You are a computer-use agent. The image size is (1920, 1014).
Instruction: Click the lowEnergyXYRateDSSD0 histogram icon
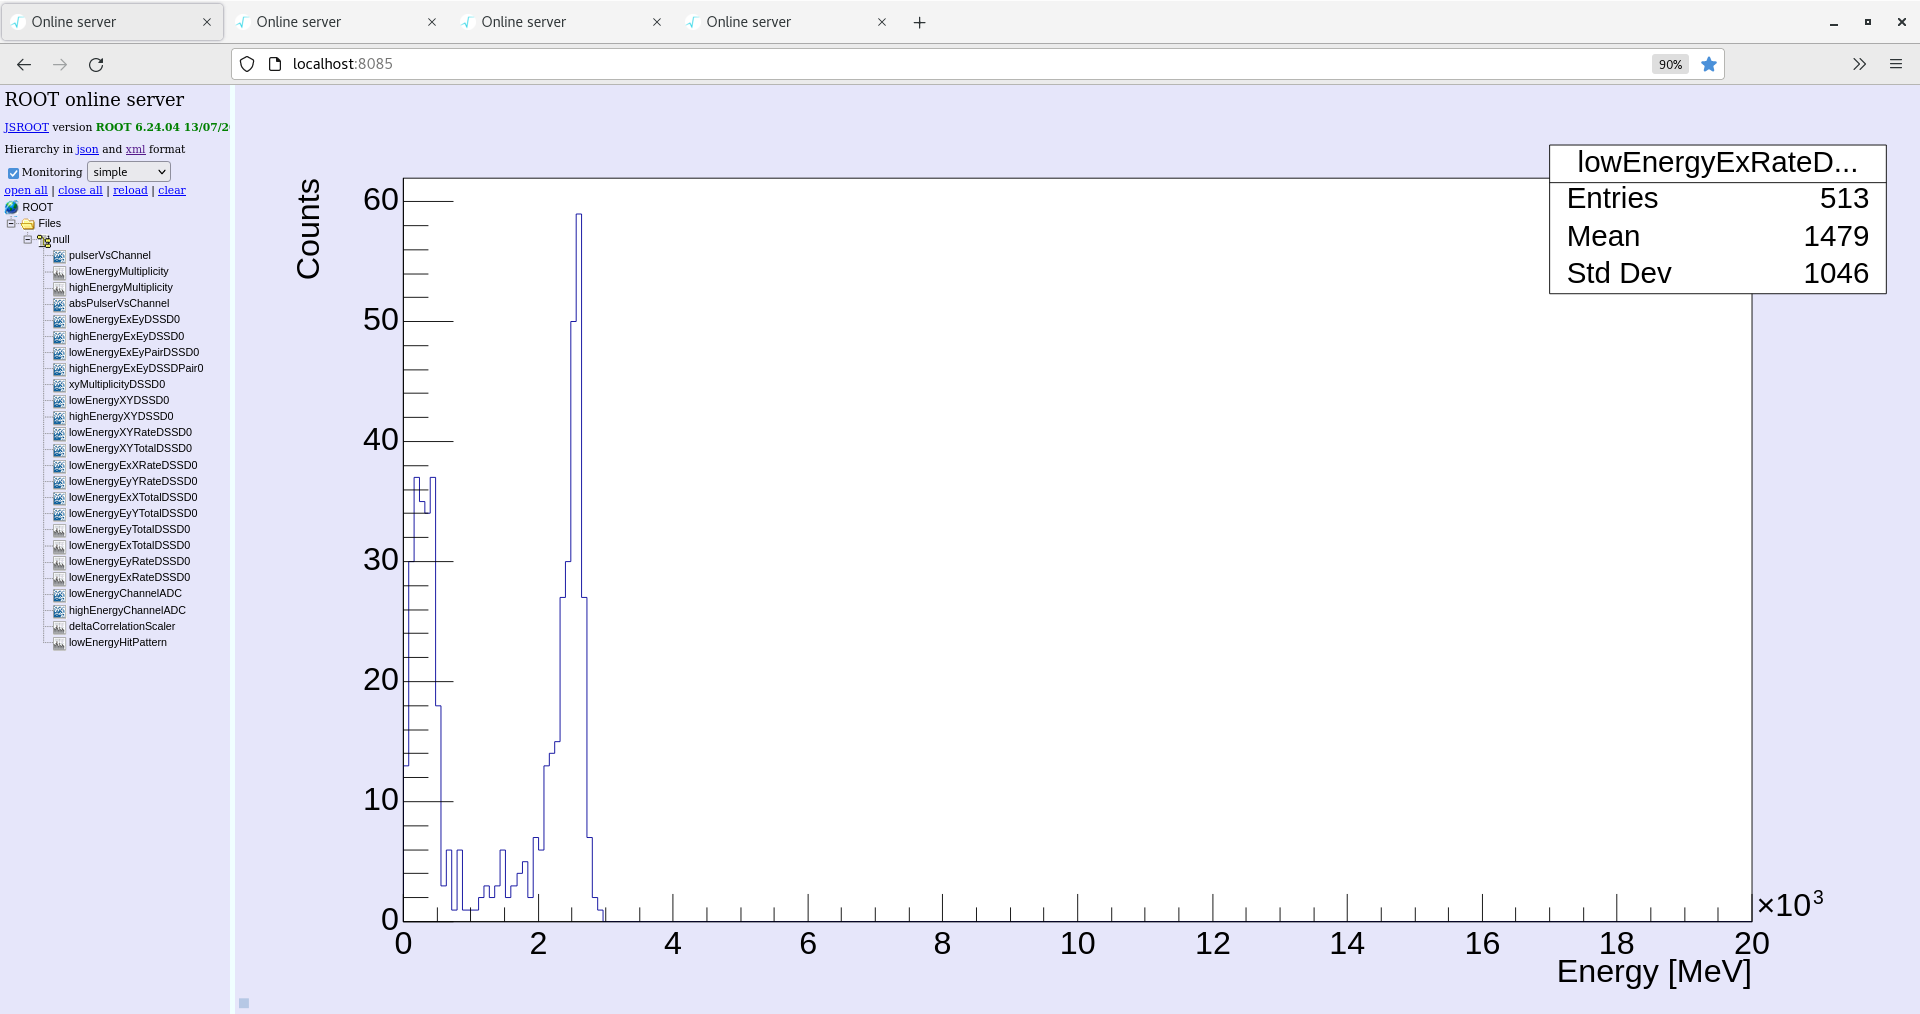tap(59, 433)
